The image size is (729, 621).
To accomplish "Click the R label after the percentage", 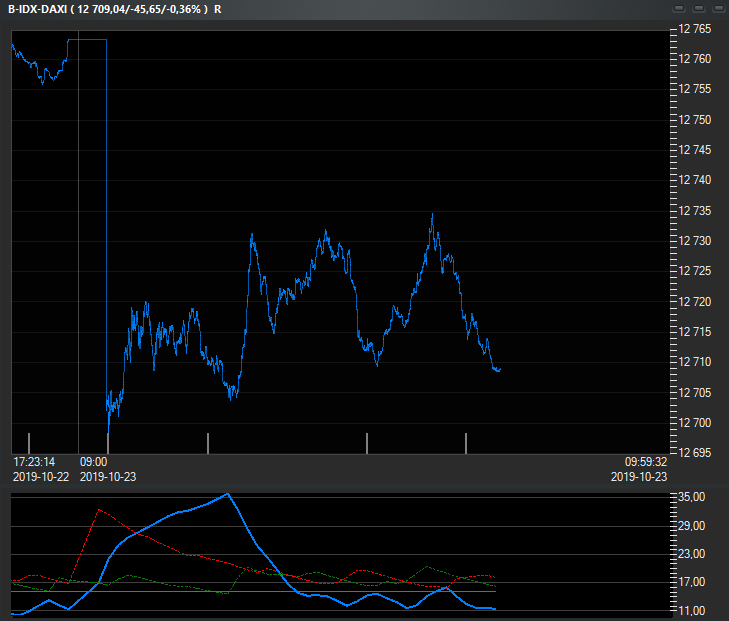I will [x=219, y=9].
